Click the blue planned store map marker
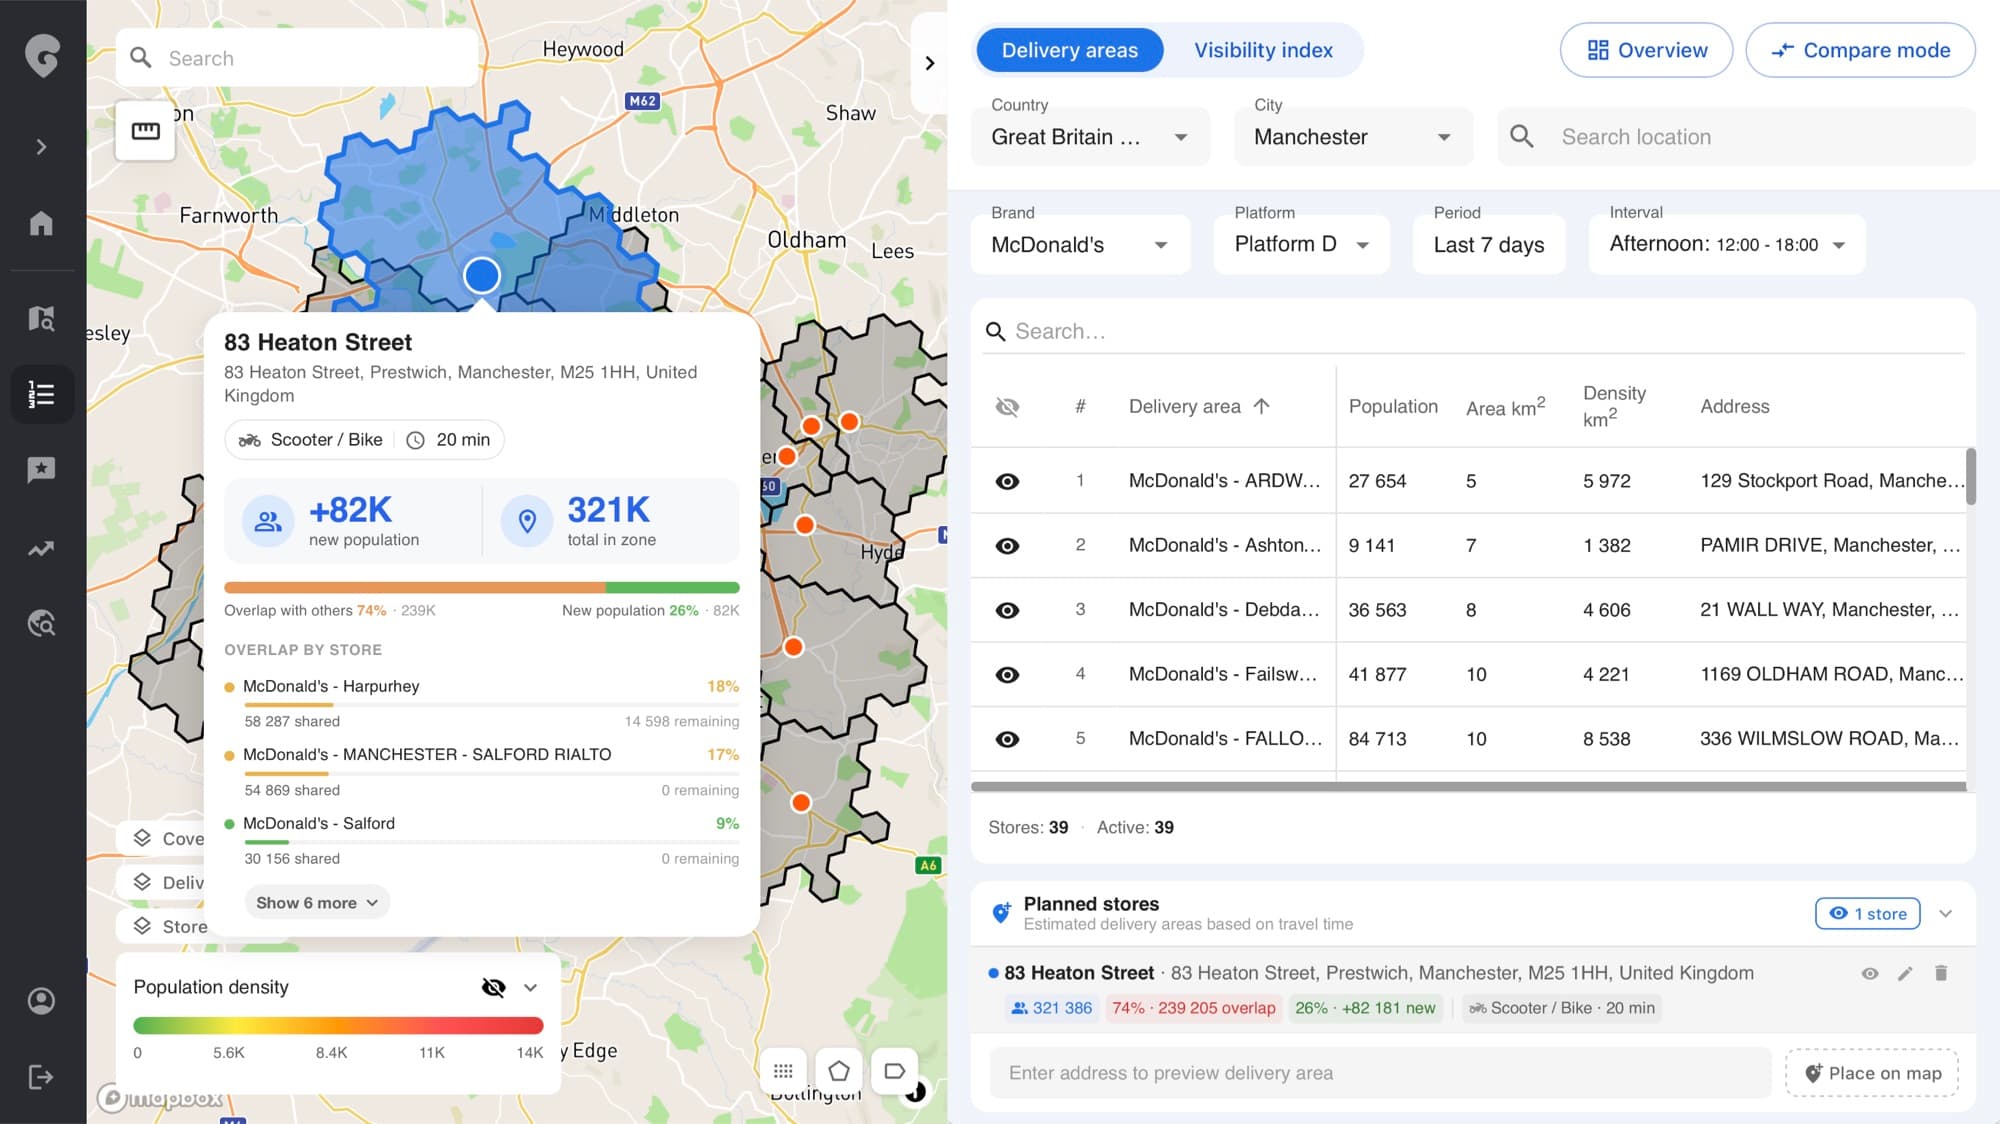 coord(482,275)
